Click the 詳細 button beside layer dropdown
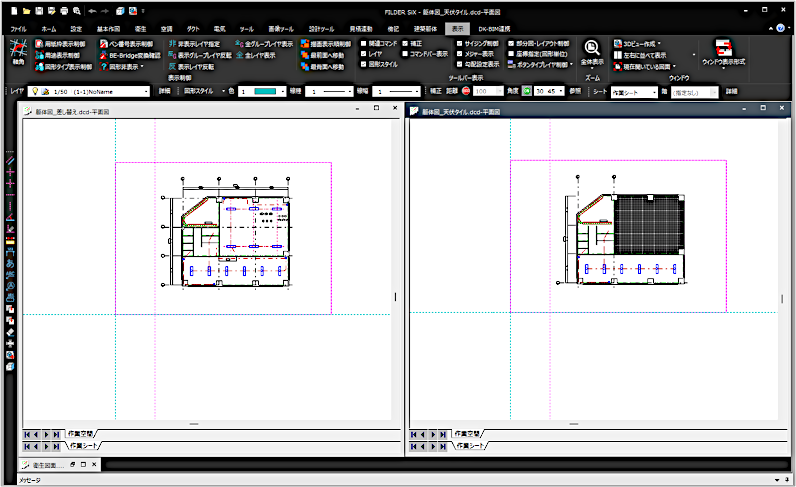796x487 pixels. coord(164,91)
